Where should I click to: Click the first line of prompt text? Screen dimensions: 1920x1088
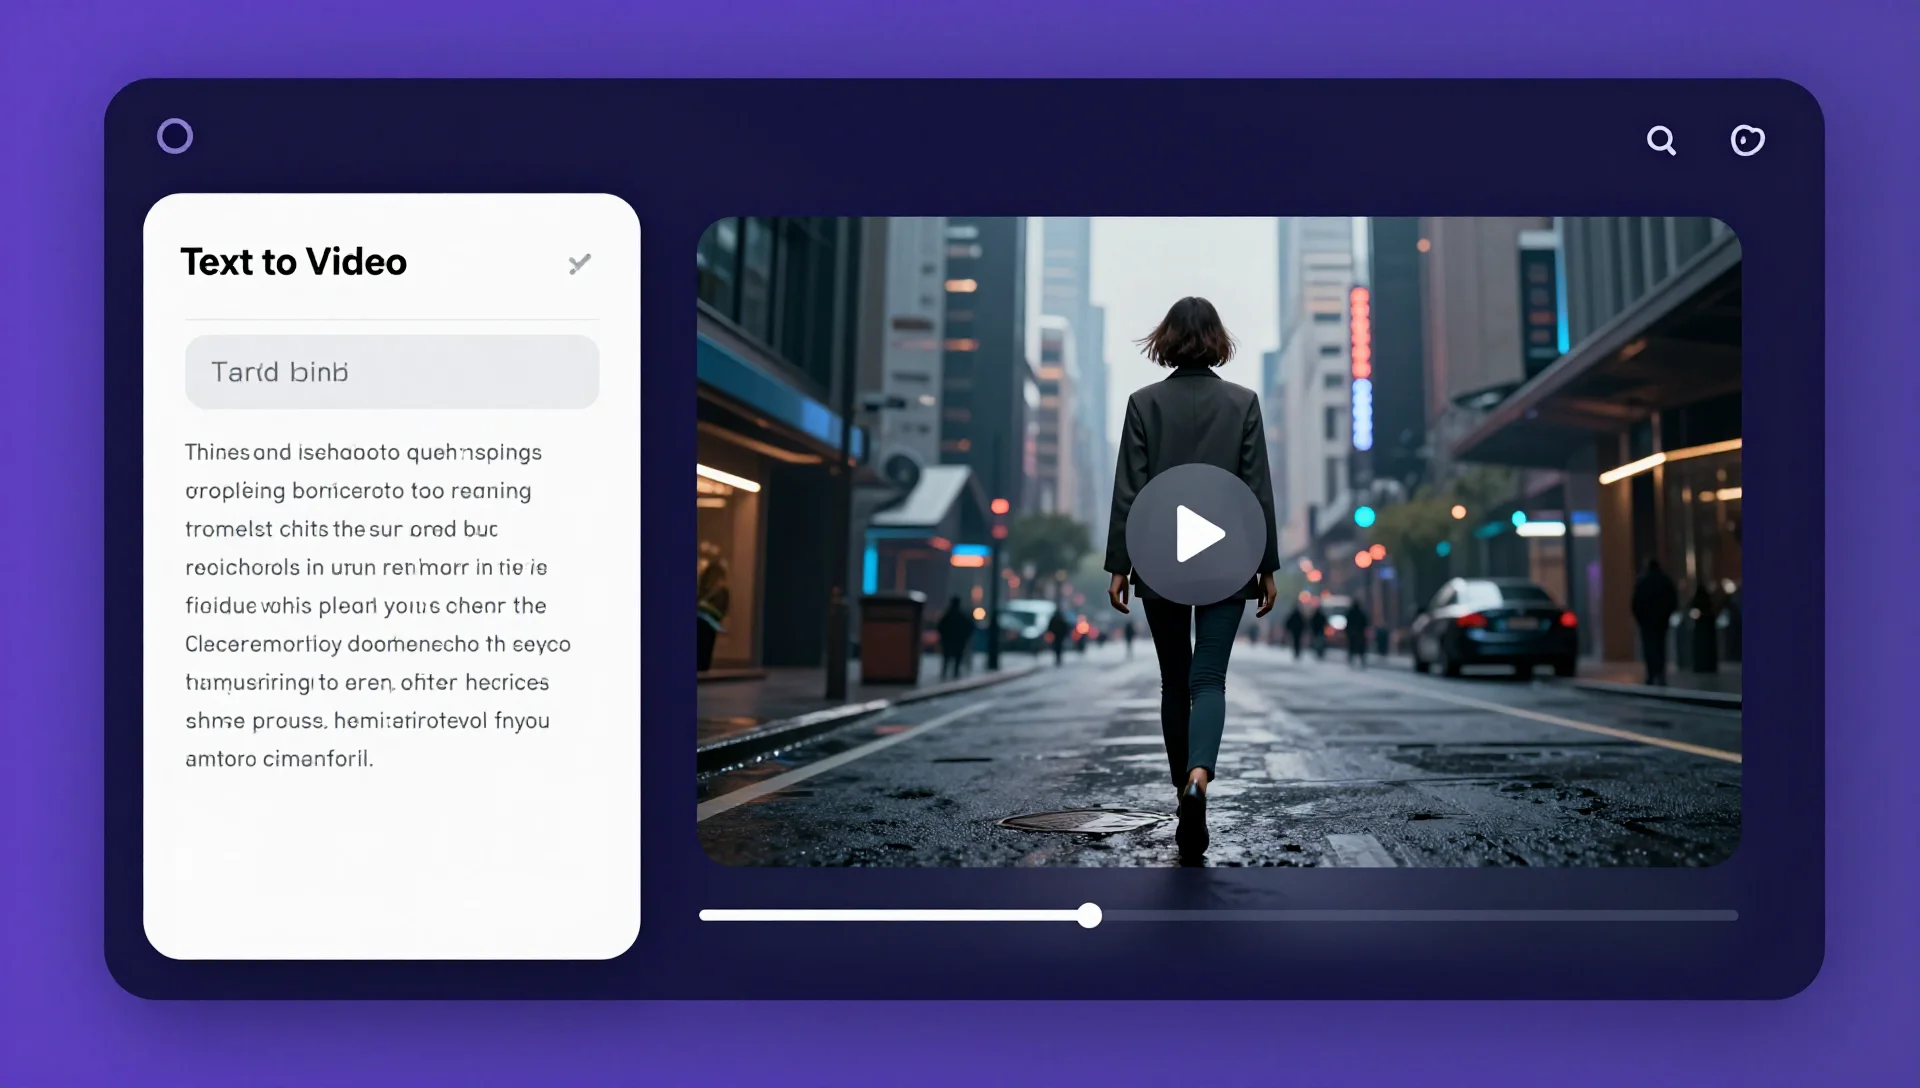(363, 452)
